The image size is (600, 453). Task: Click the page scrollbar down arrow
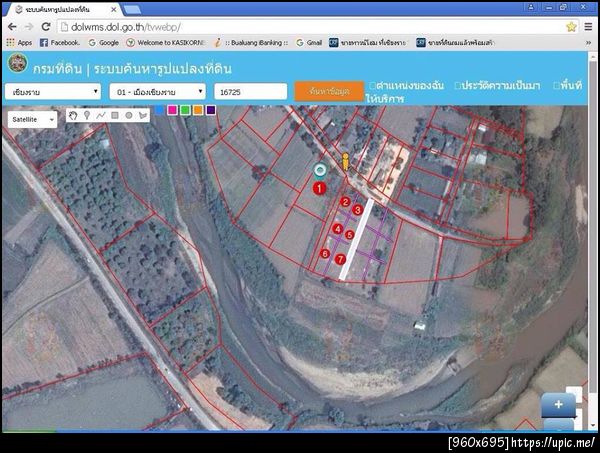(x=593, y=425)
